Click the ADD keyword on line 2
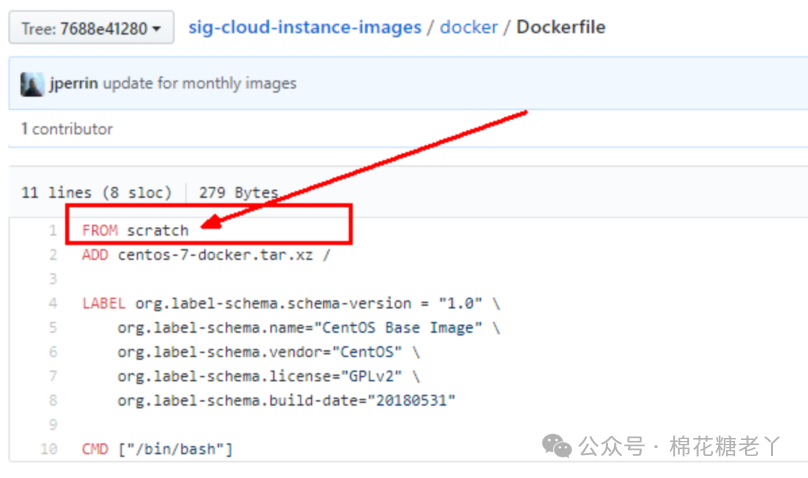Image resolution: width=808 pixels, height=478 pixels. pyautogui.click(x=95, y=254)
